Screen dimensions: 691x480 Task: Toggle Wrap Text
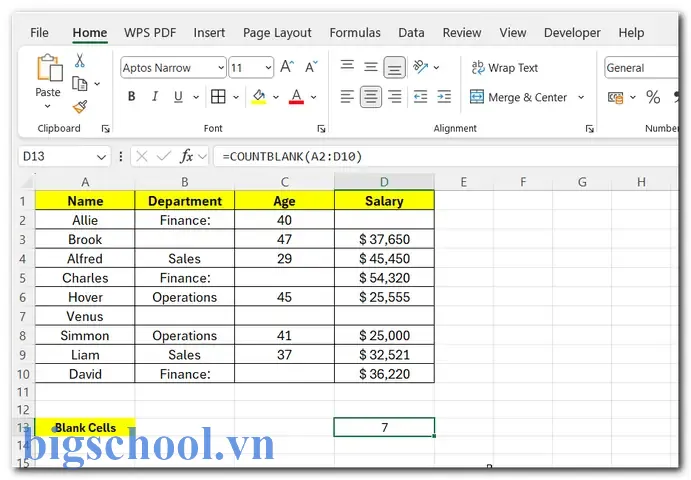504,68
